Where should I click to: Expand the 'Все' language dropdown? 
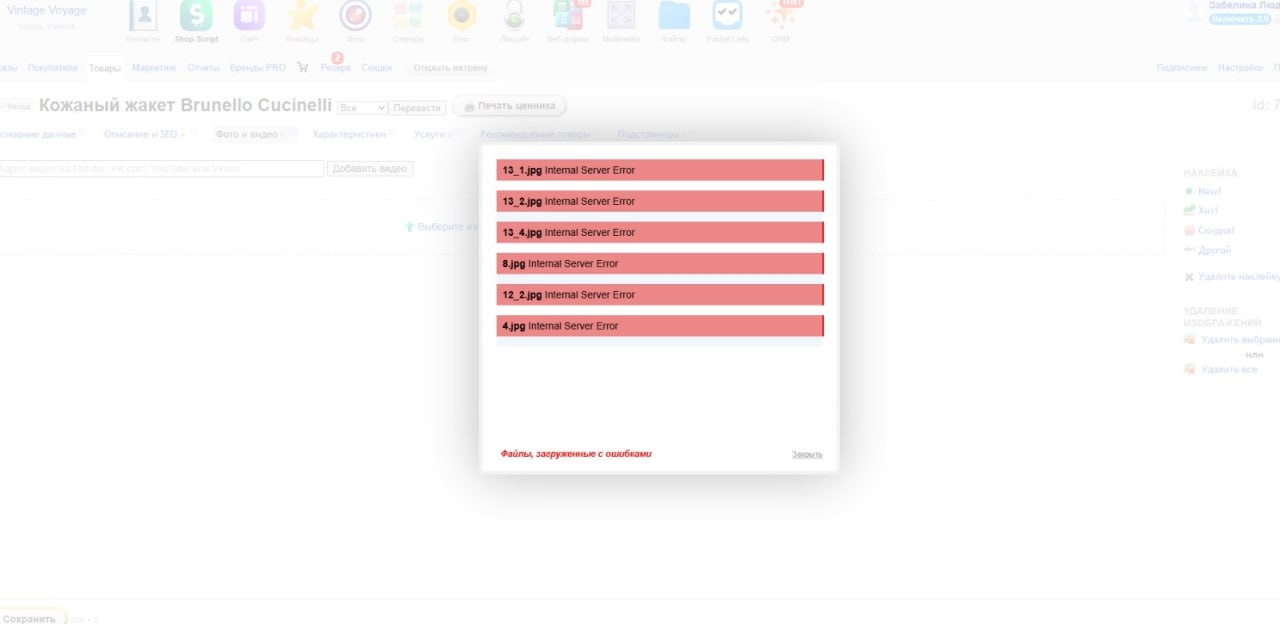coord(362,108)
